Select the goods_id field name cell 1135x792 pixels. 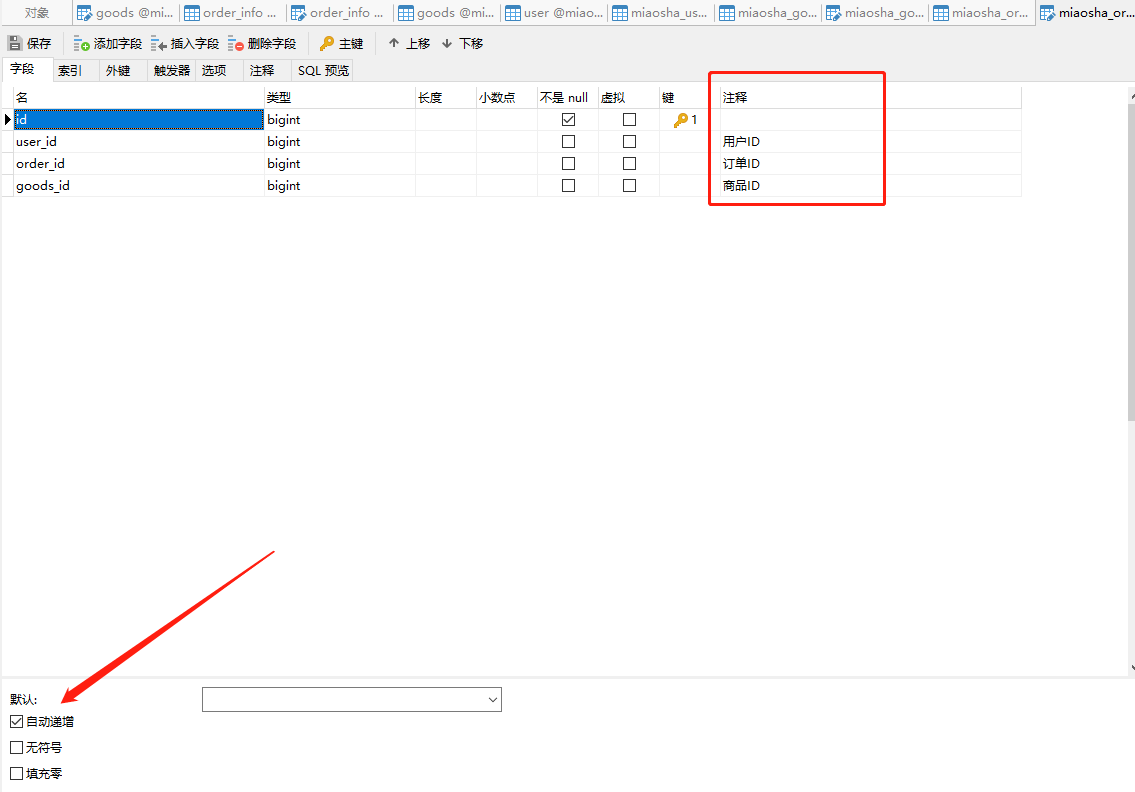(139, 185)
